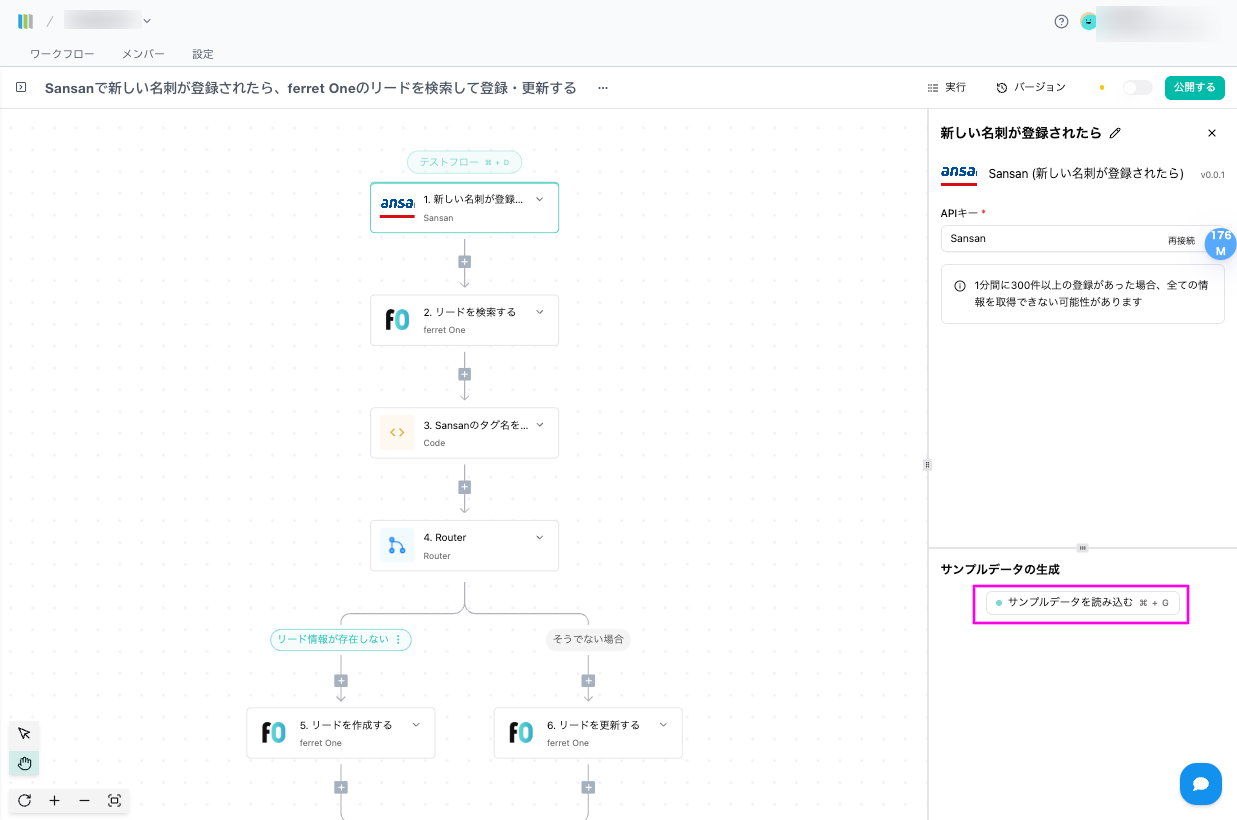The height and width of the screenshot is (820, 1237).
Task: Edit trigger name with the pencil icon
Action: (x=1116, y=133)
